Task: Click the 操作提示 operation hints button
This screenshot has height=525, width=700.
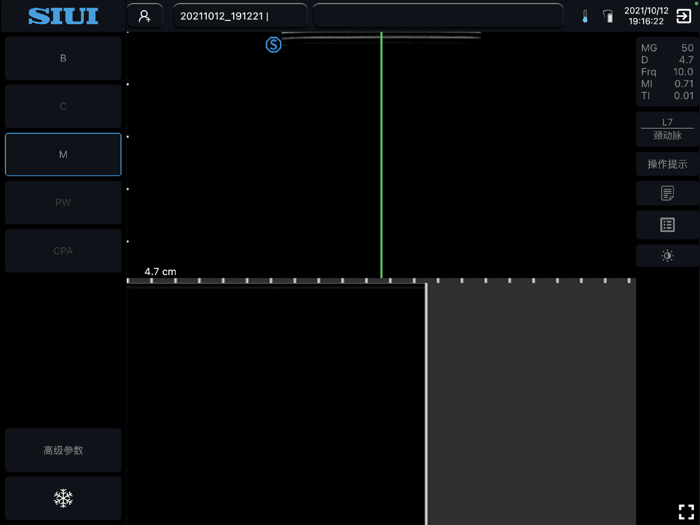Action: (x=667, y=164)
